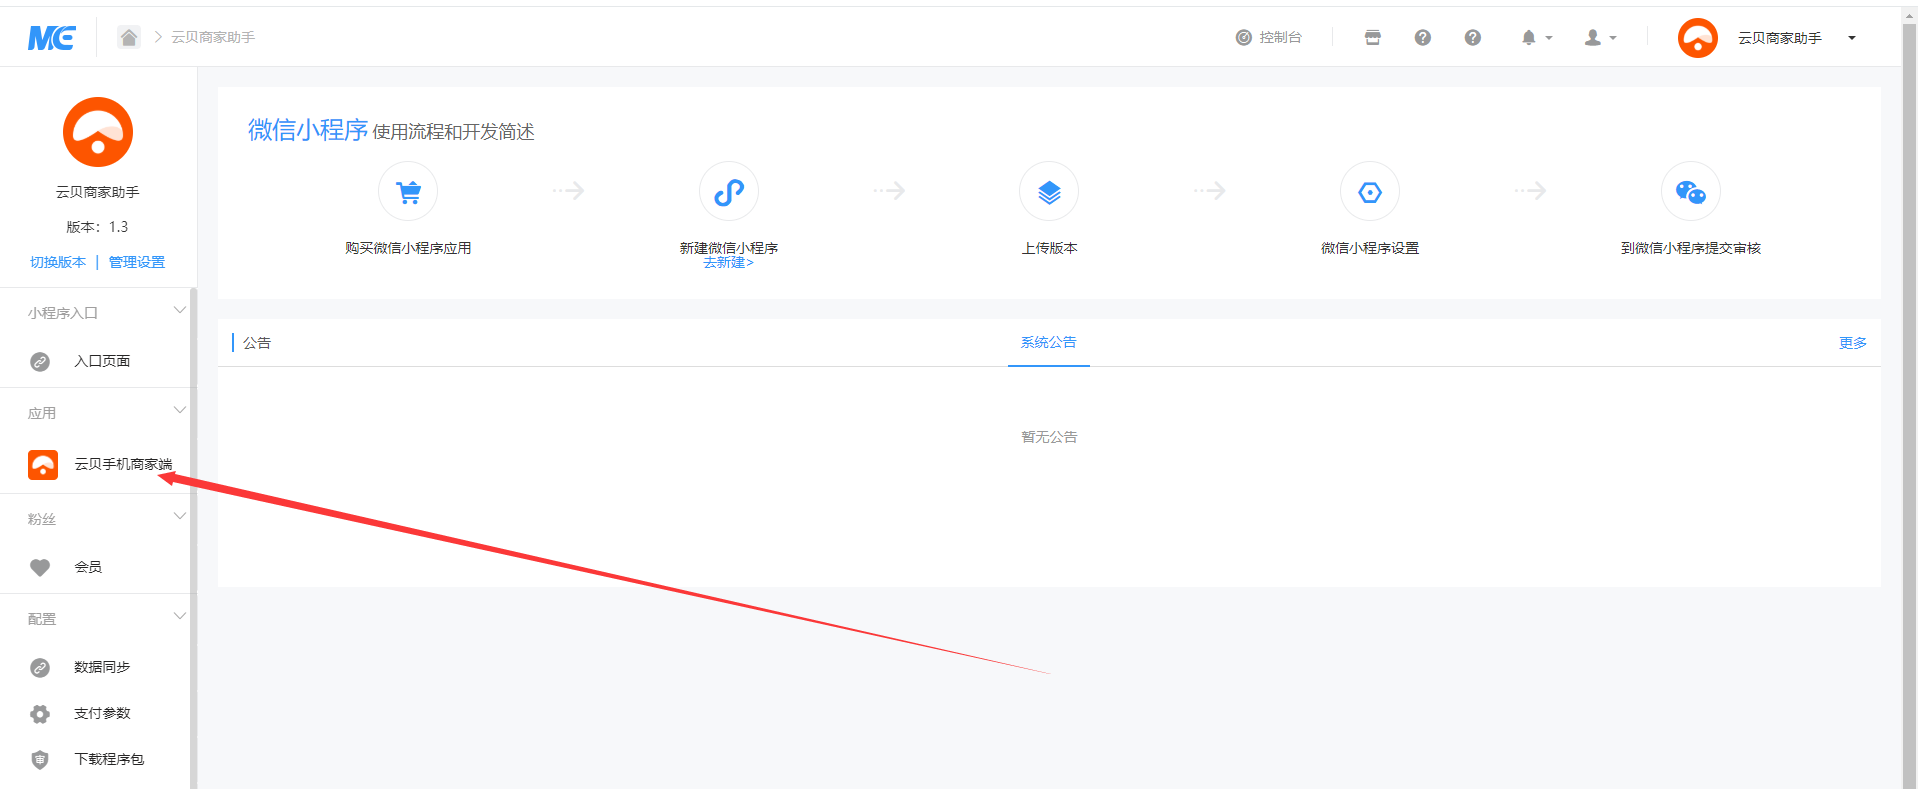Open the user profile dropdown
The height and width of the screenshot is (789, 1918).
pos(1600,37)
